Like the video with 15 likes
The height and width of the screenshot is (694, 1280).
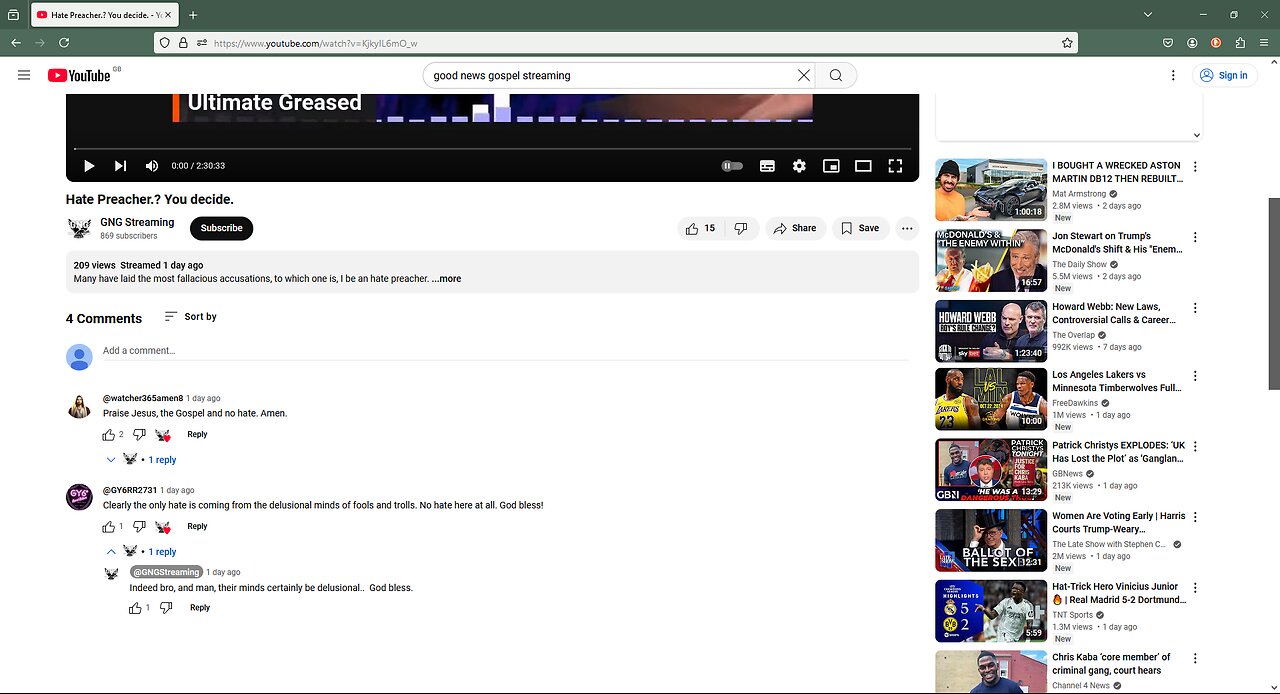[701, 228]
